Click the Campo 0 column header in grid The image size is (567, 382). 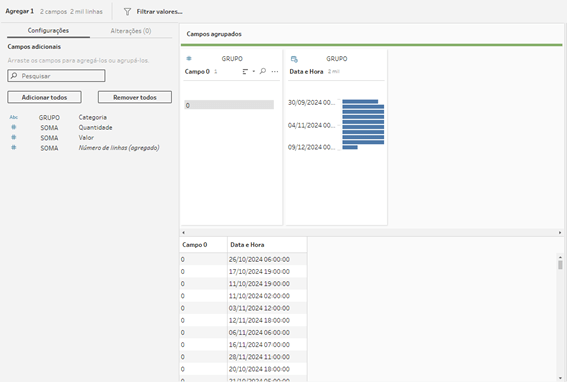(203, 245)
